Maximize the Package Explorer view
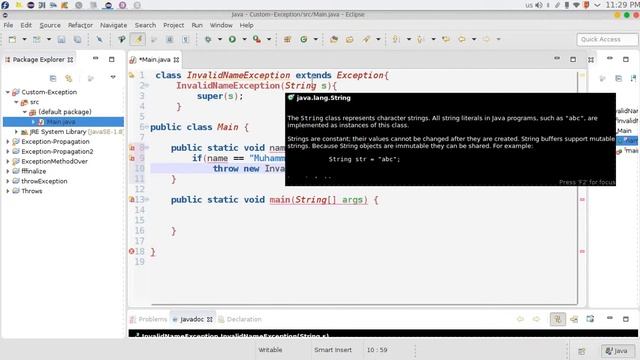 click(x=112, y=59)
